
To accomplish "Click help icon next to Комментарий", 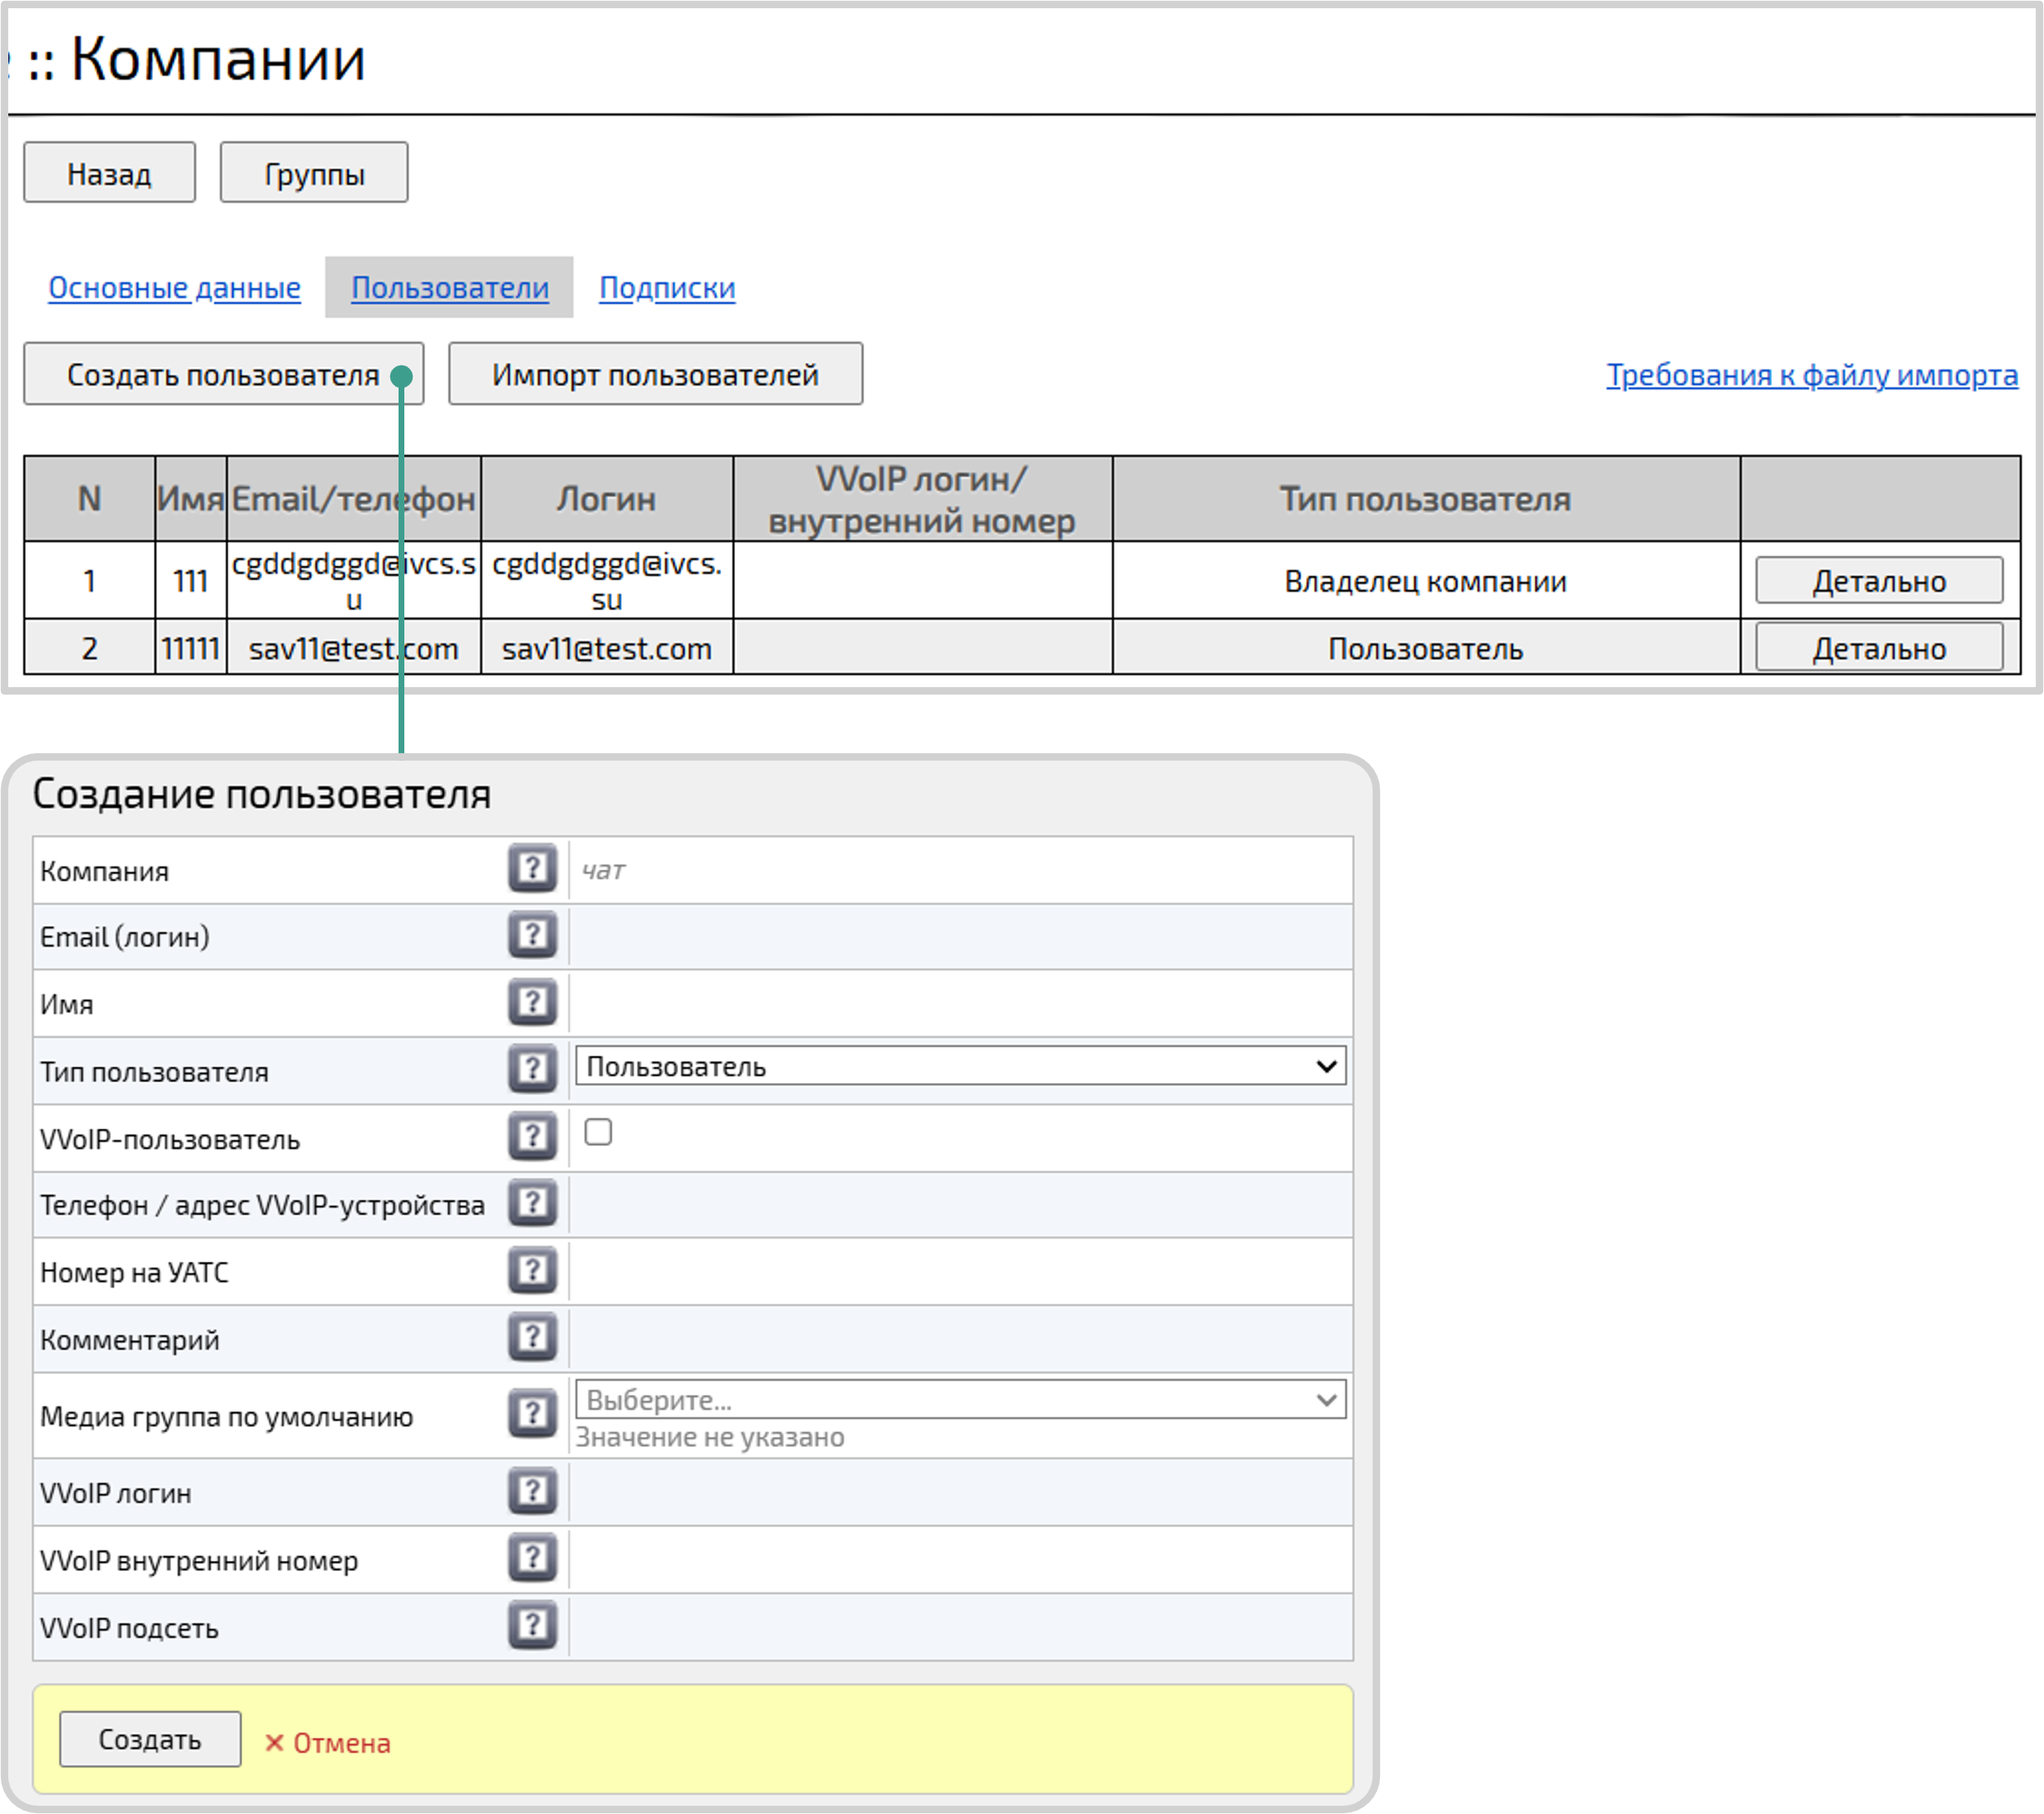I will point(532,1338).
